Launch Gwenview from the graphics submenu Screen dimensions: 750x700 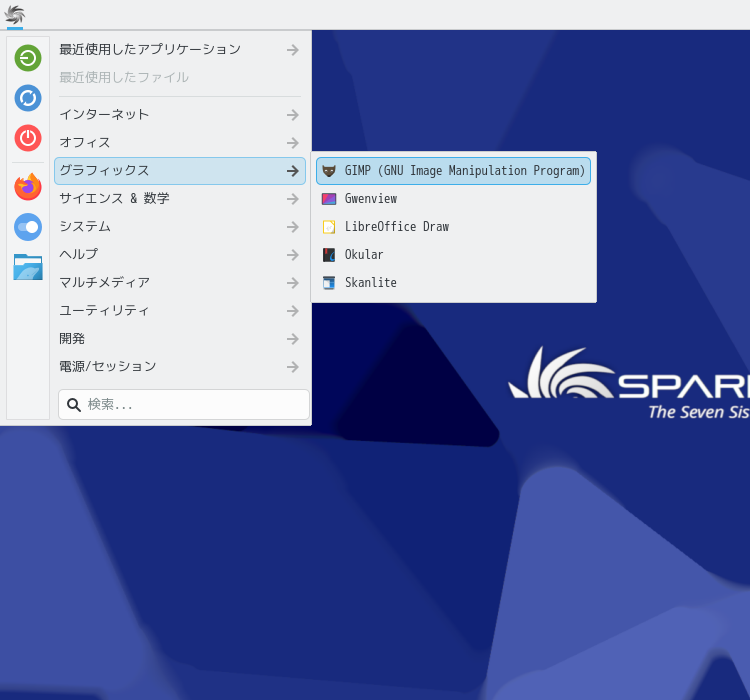453,199
